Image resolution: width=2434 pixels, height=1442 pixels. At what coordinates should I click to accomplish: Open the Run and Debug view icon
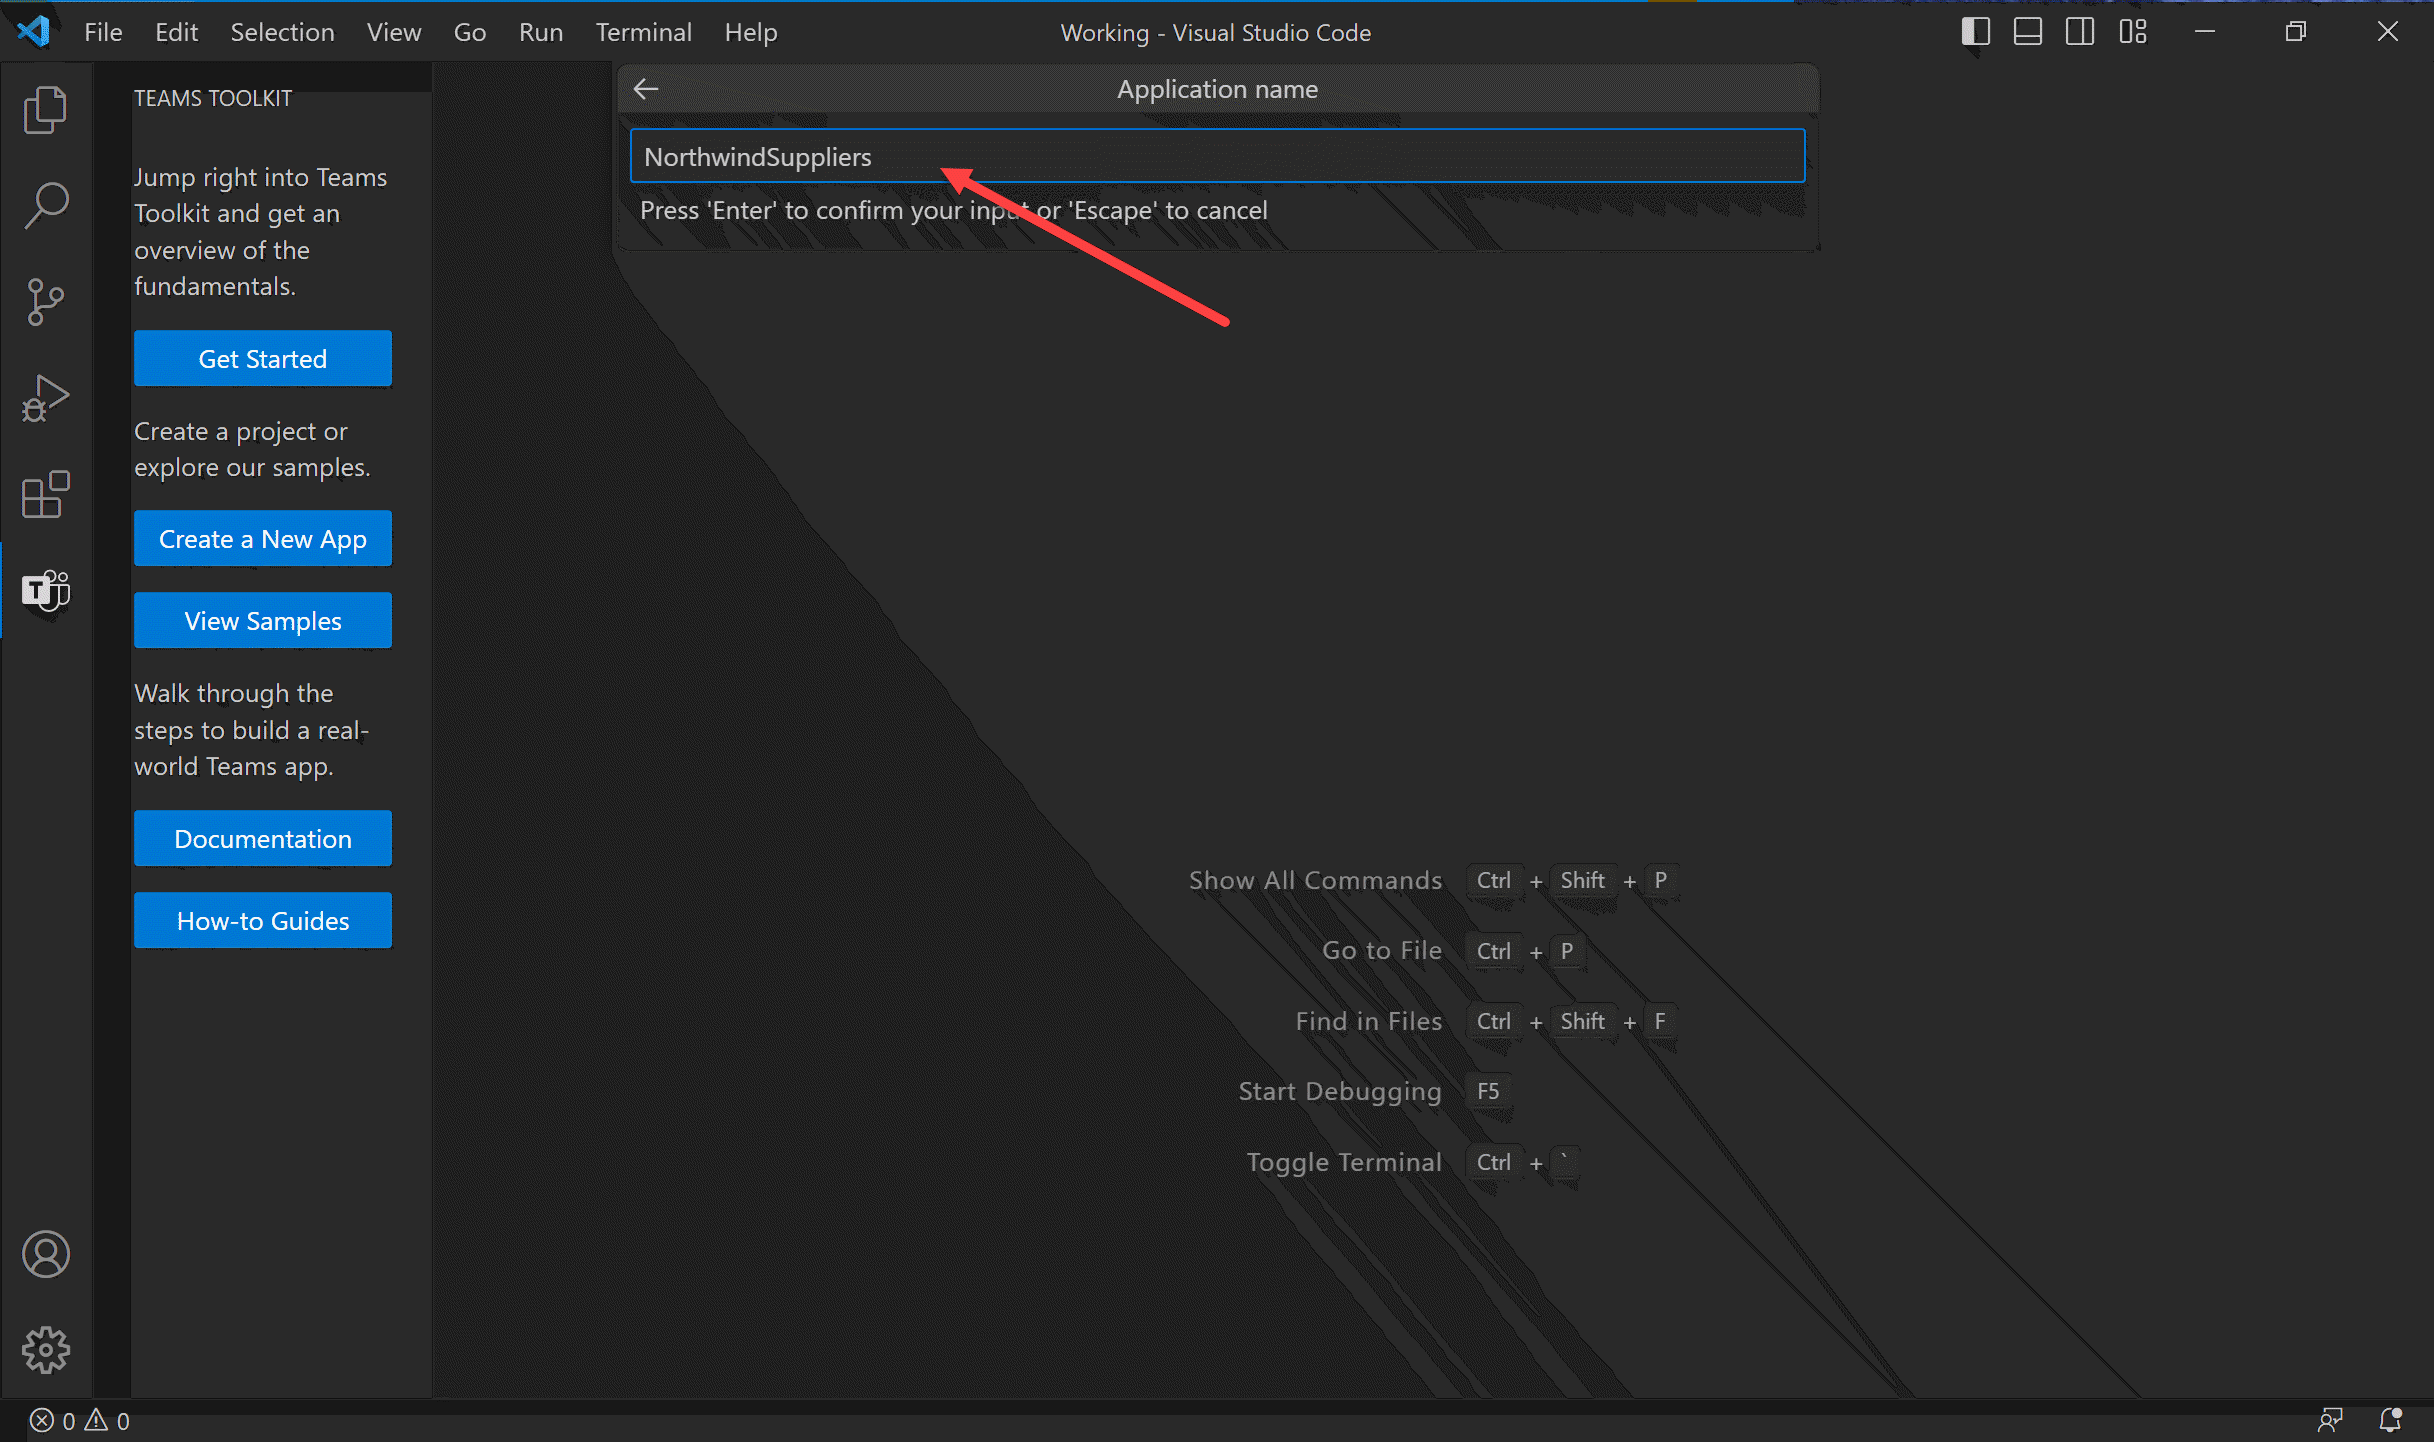[45, 398]
